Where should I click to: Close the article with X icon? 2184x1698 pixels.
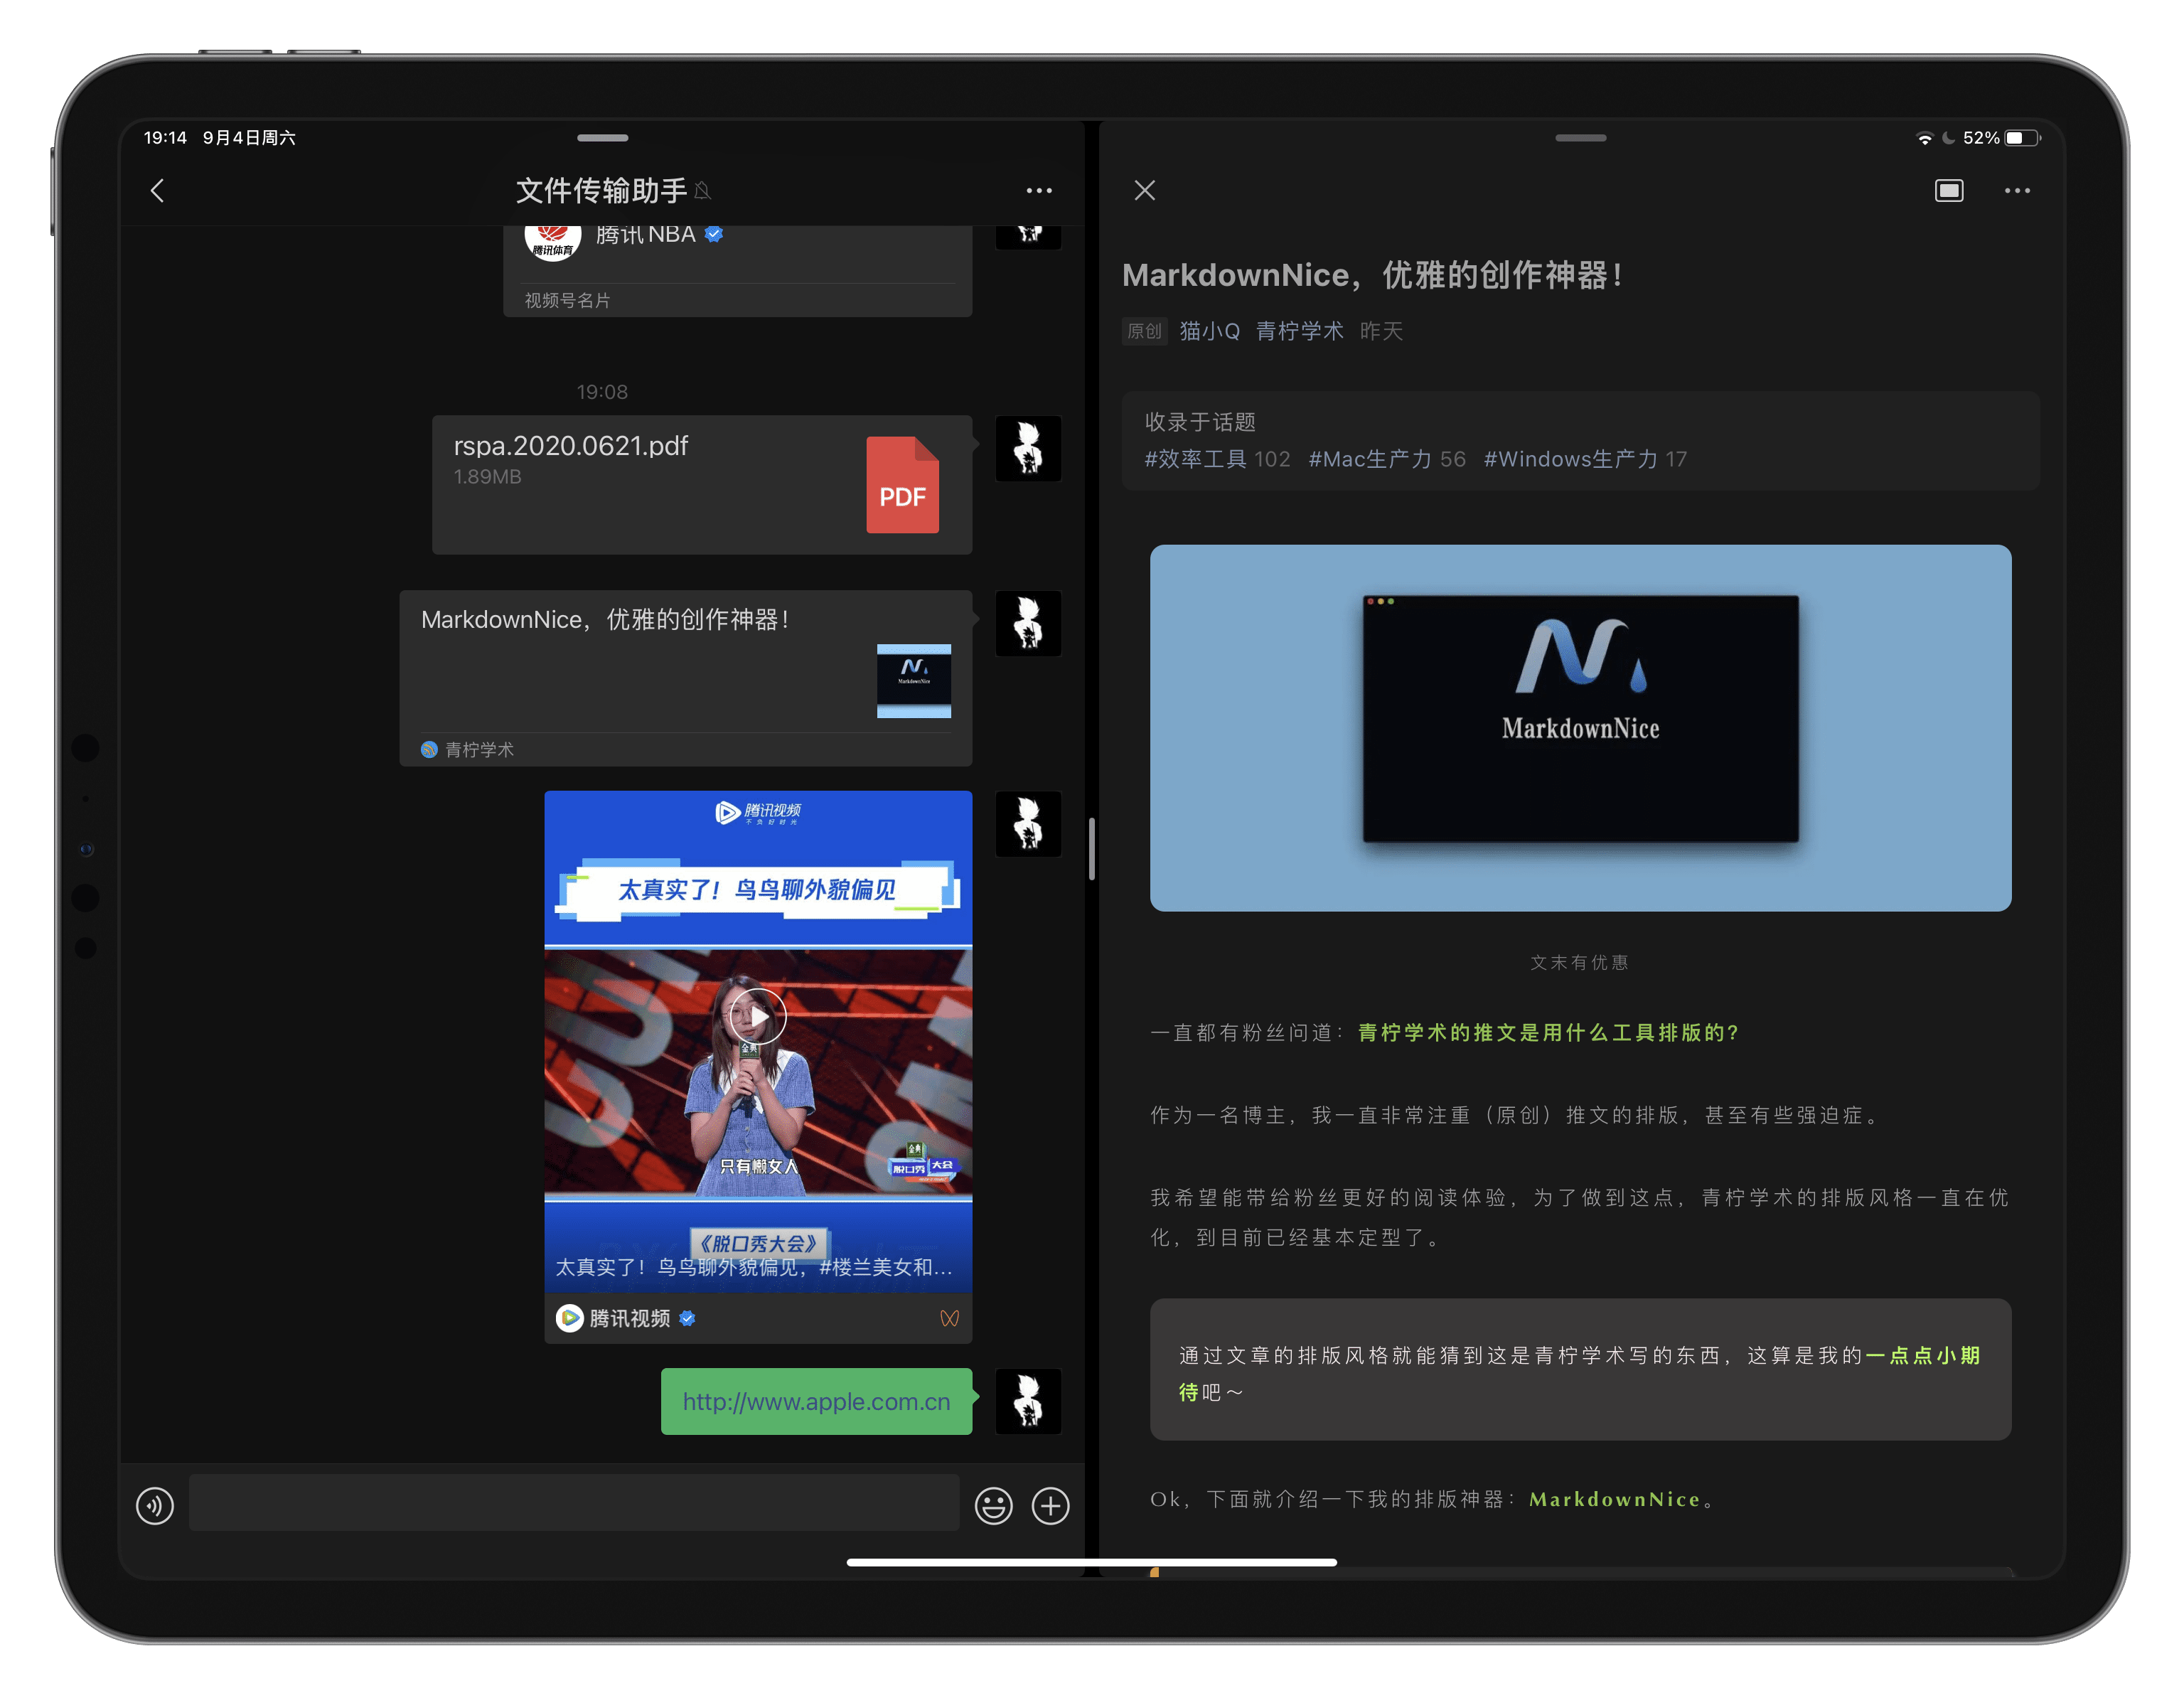pos(1145,191)
